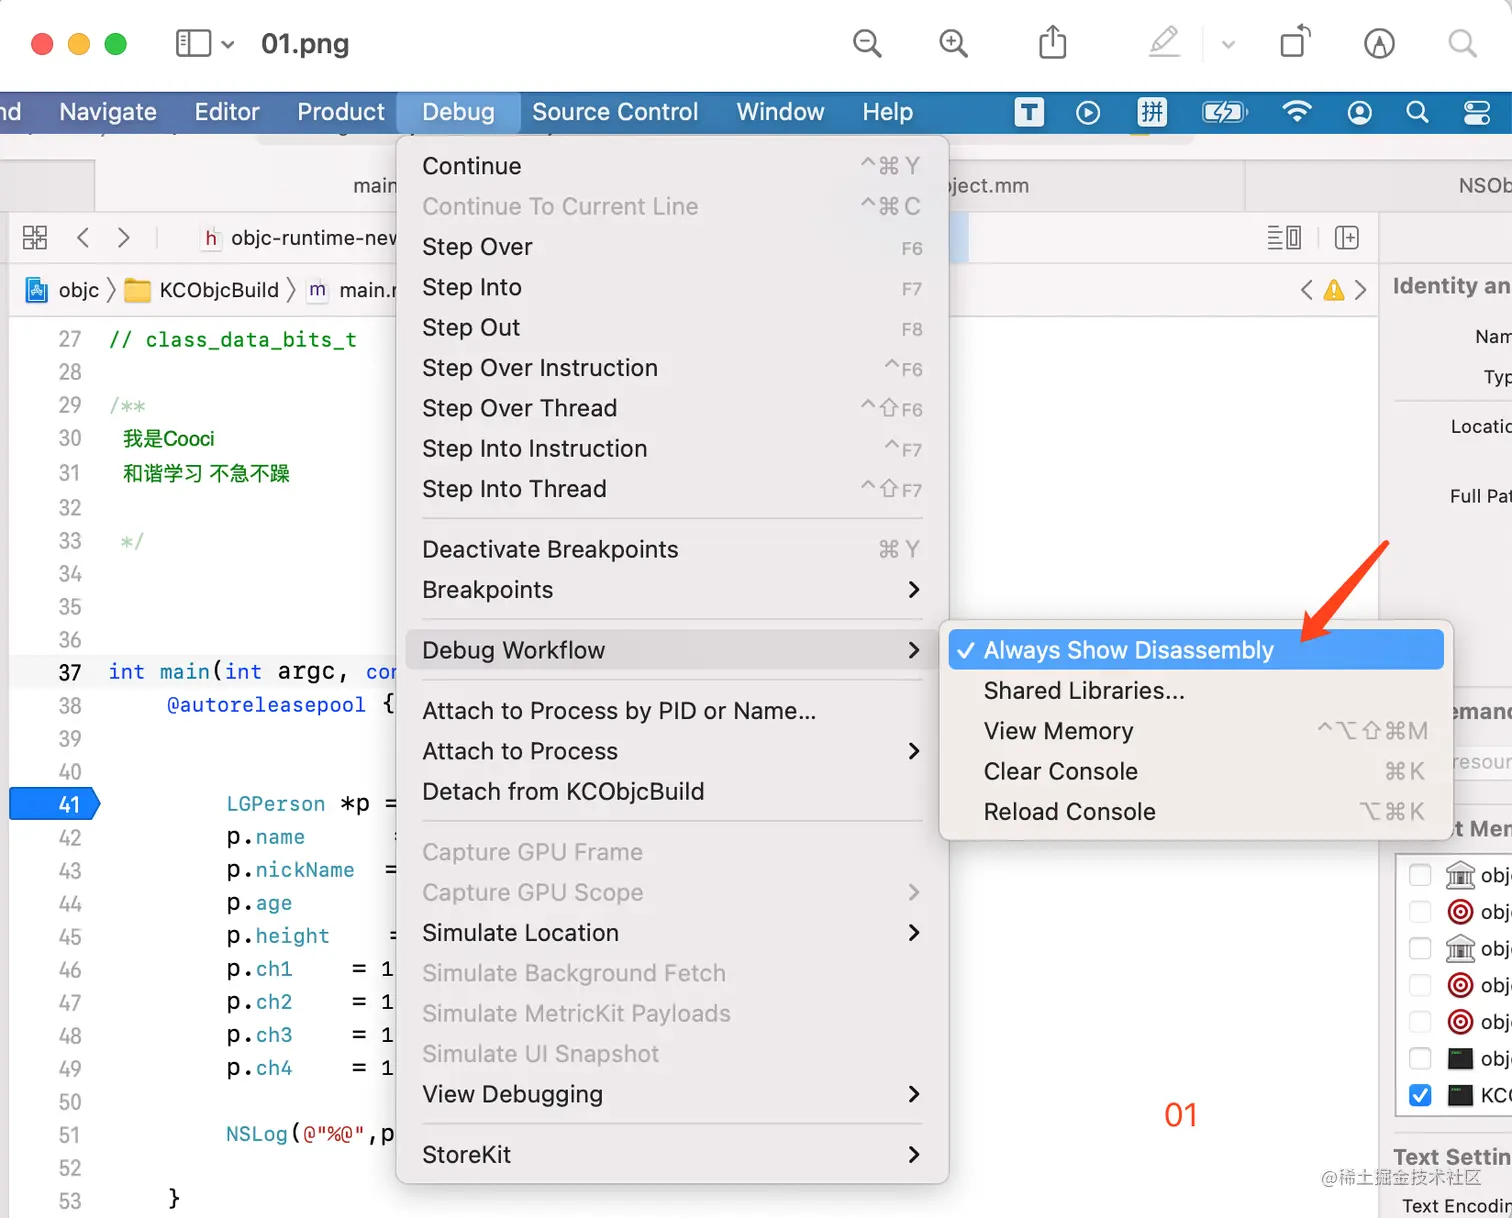Expand the Capture GPU Scope submenu
The image size is (1512, 1218).
click(672, 892)
